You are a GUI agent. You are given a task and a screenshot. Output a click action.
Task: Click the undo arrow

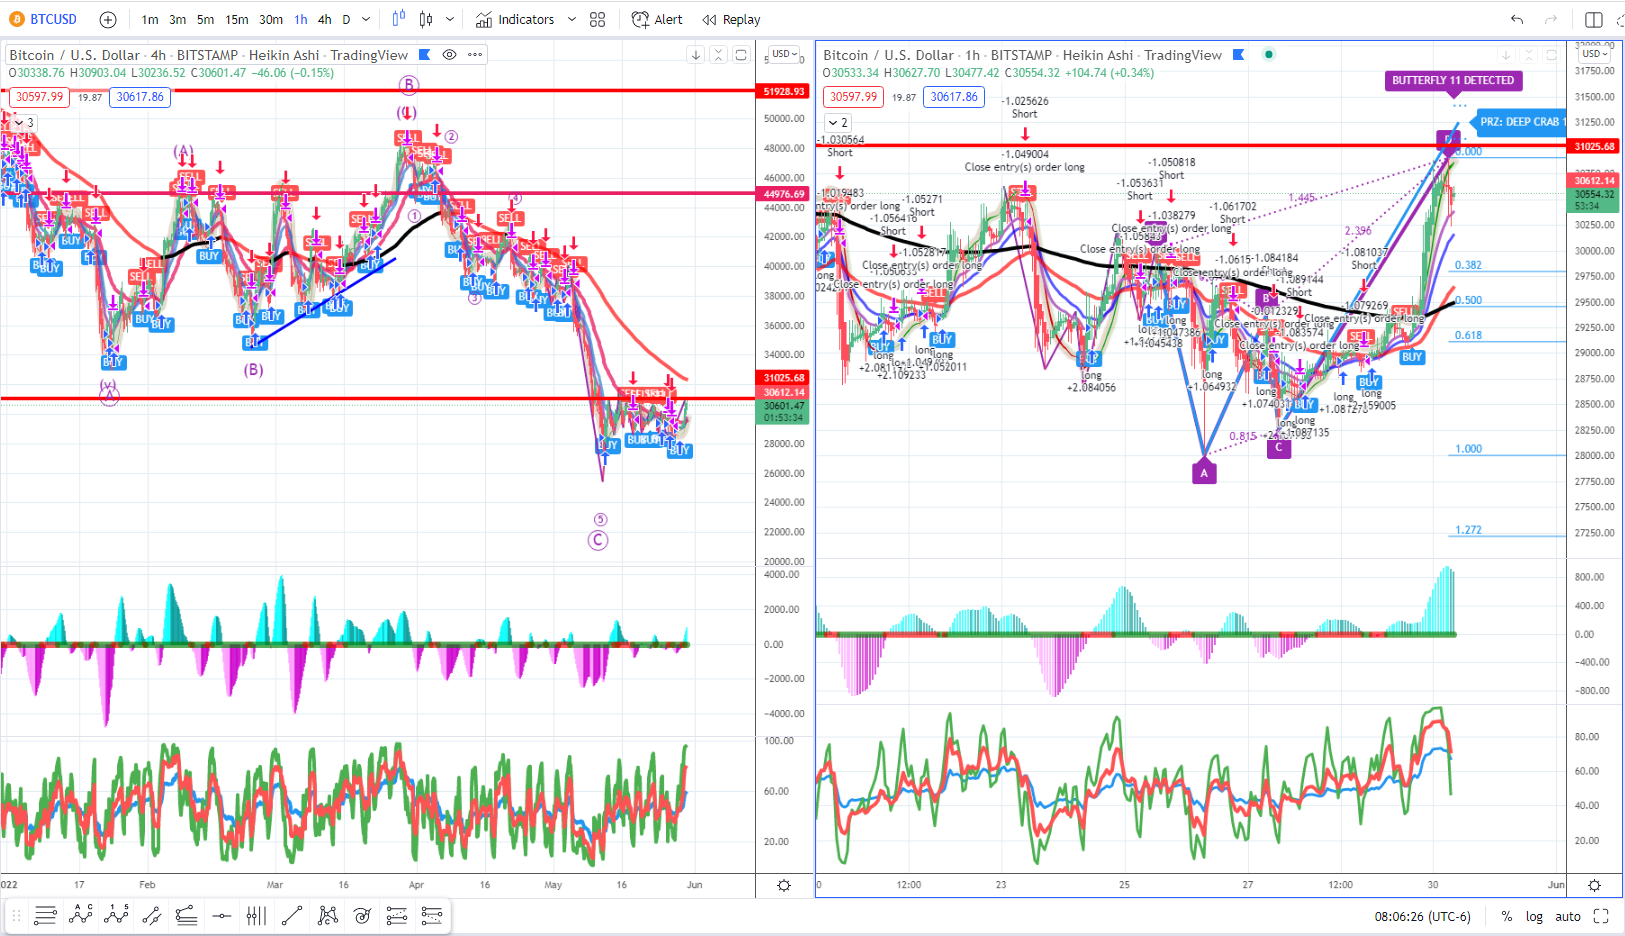tap(1517, 19)
